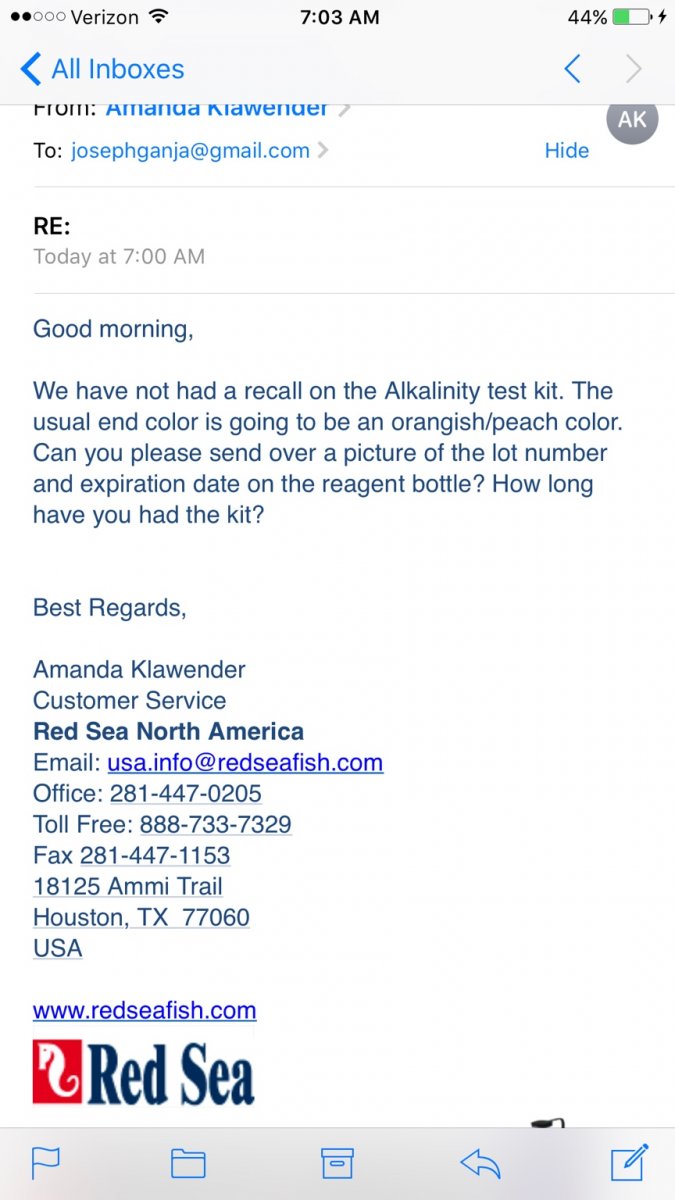Open the 18125 Ammi Trail address
Image resolution: width=675 pixels, height=1200 pixels.
coord(128,887)
